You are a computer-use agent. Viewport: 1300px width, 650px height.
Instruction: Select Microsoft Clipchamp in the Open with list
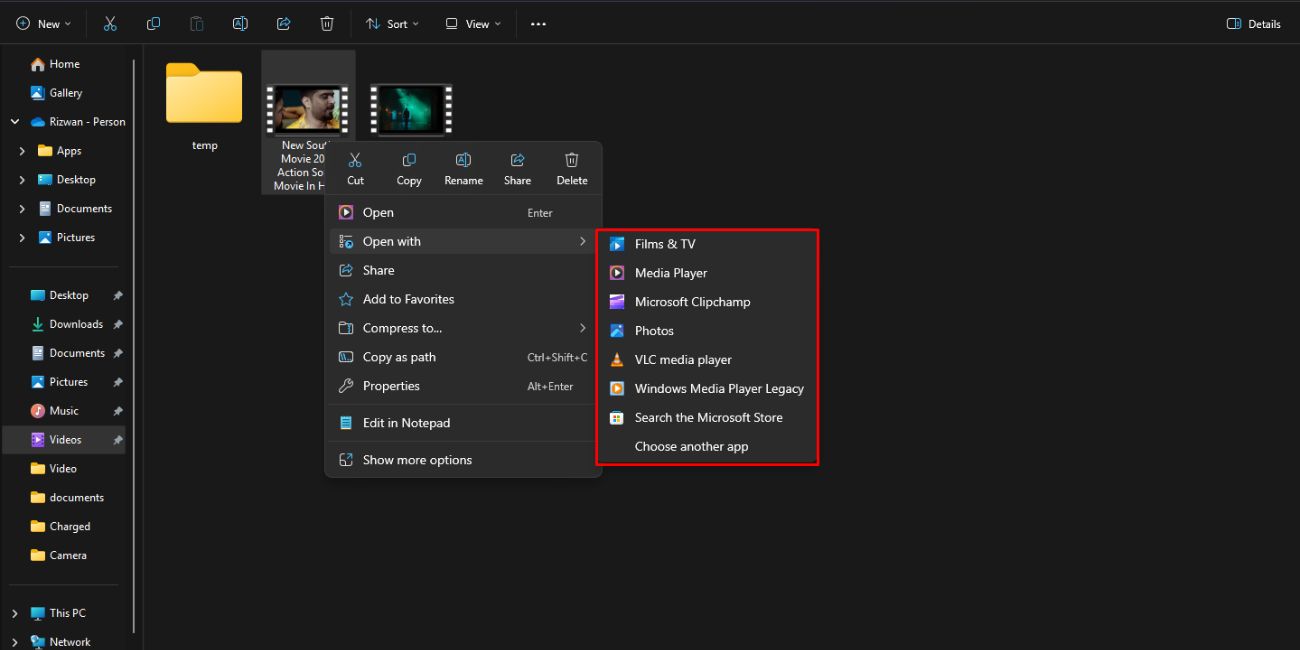[693, 301]
